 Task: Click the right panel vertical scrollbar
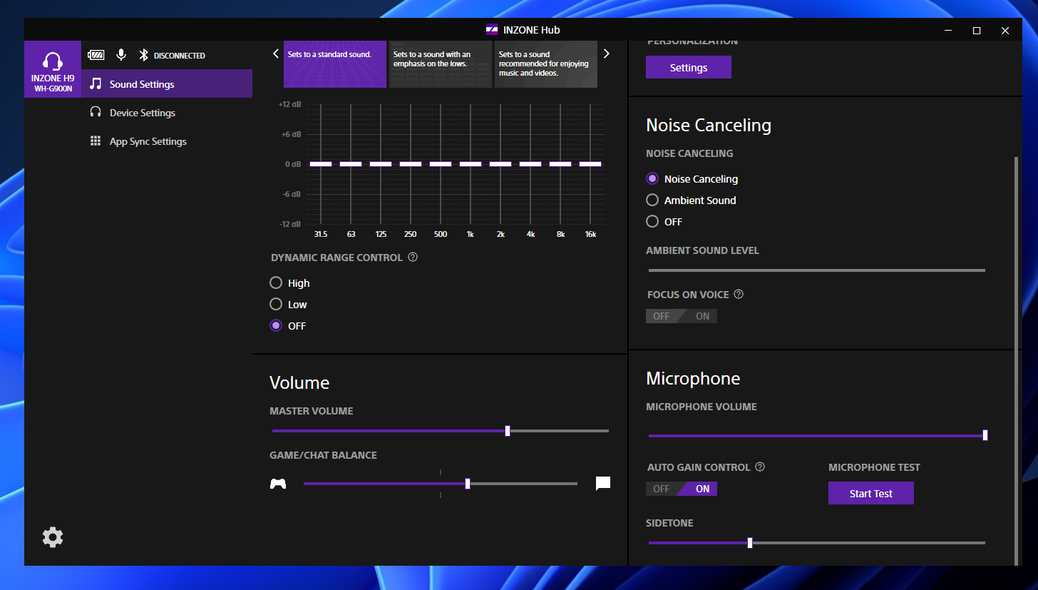click(x=1016, y=361)
